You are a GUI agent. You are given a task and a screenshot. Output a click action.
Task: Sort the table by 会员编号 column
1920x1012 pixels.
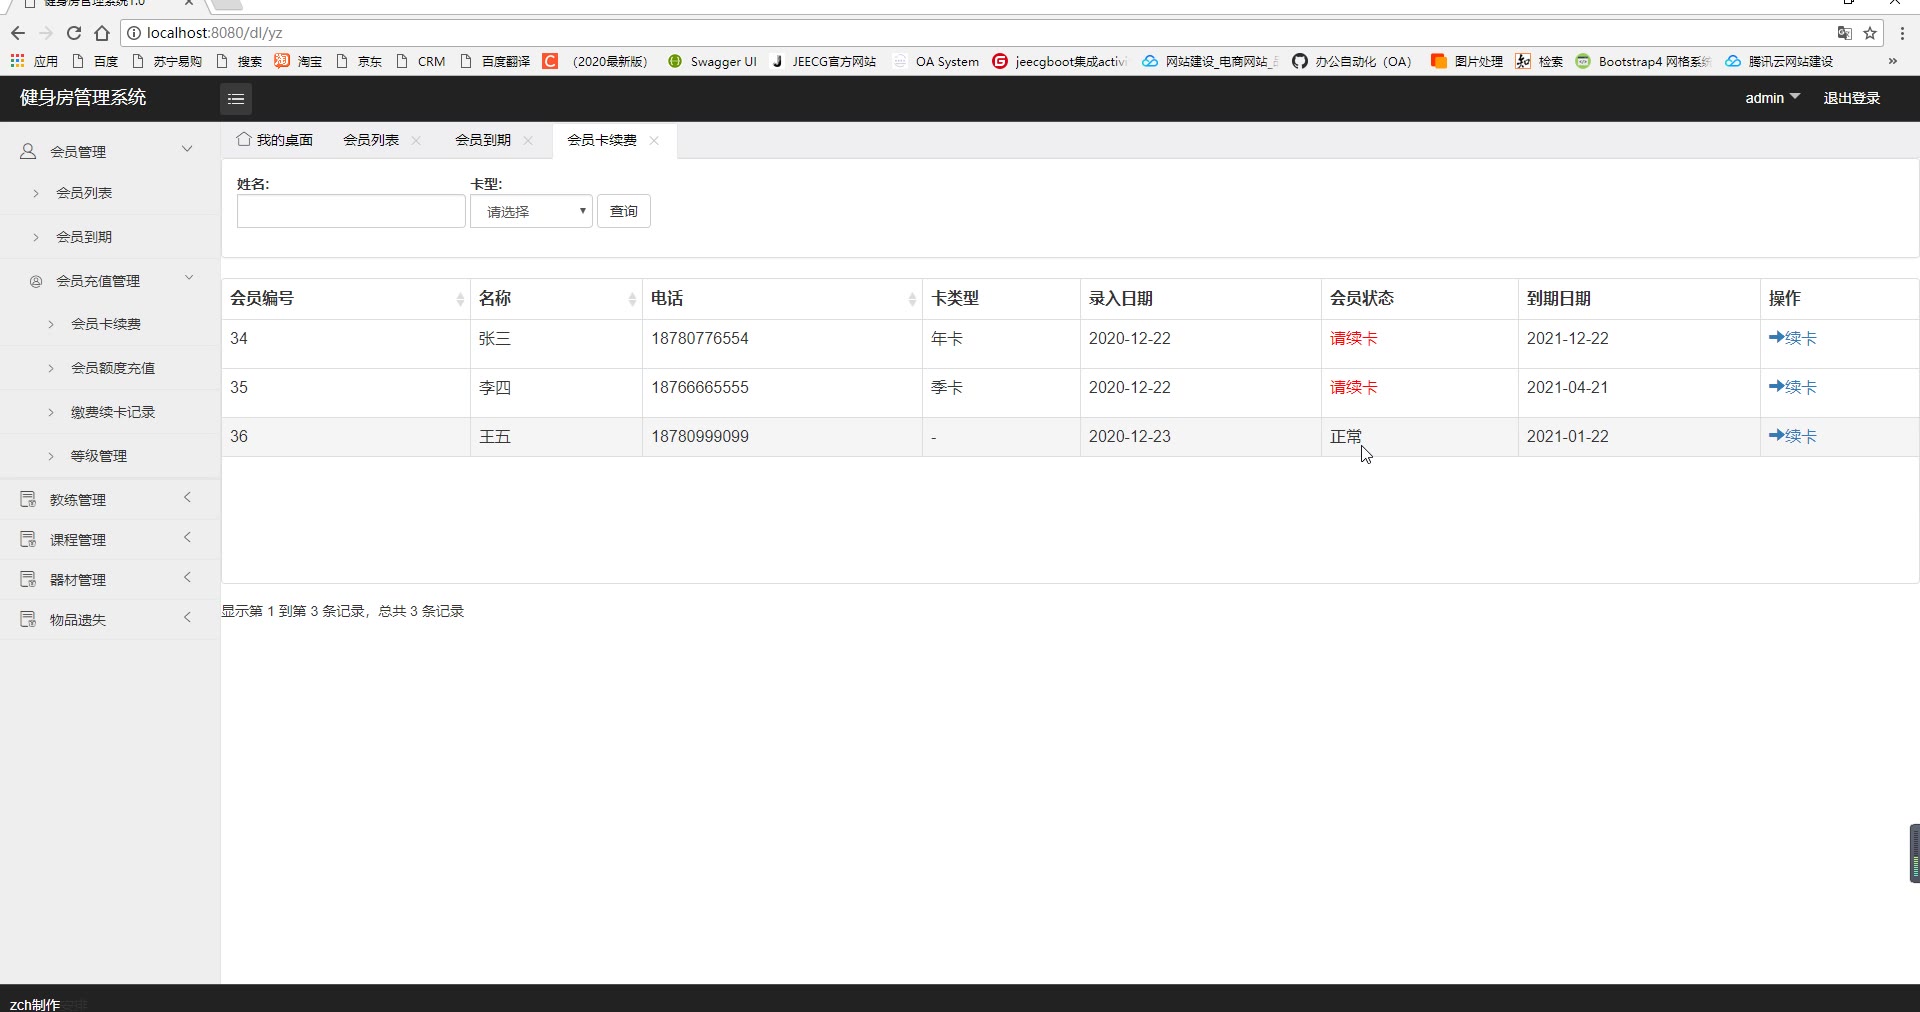pyautogui.click(x=346, y=299)
